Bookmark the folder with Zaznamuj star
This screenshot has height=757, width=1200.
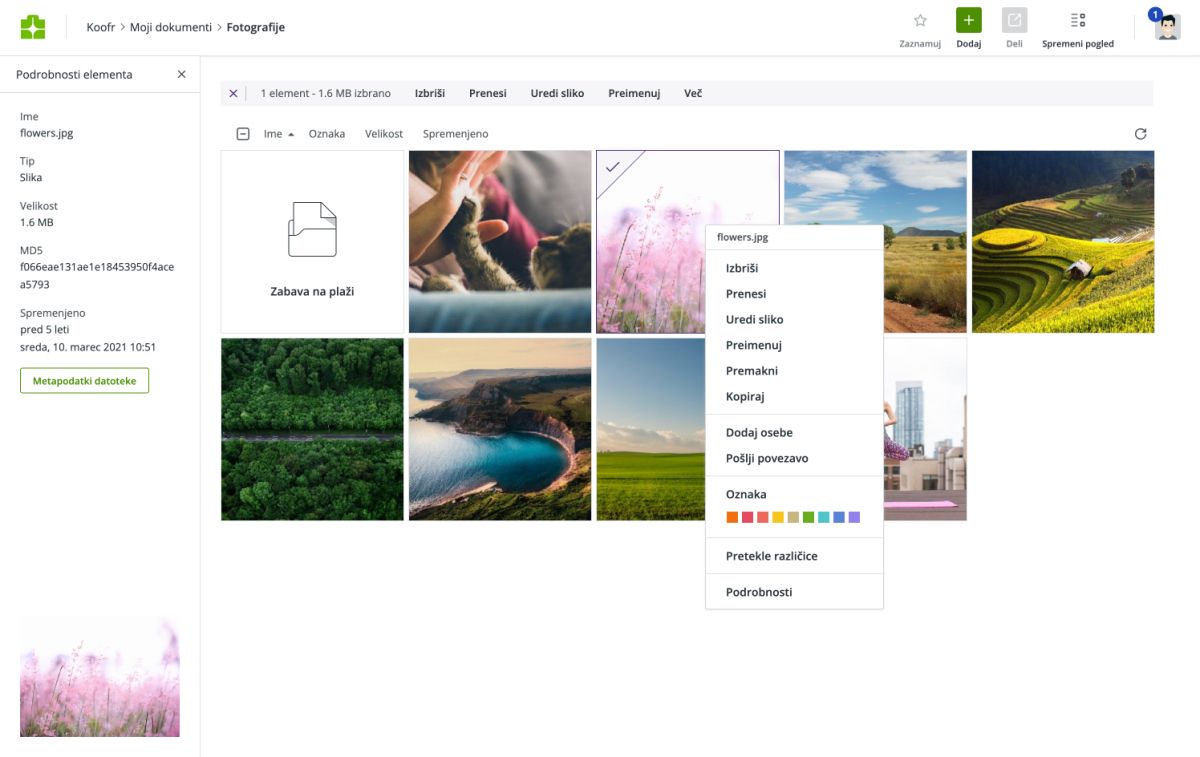click(920, 21)
